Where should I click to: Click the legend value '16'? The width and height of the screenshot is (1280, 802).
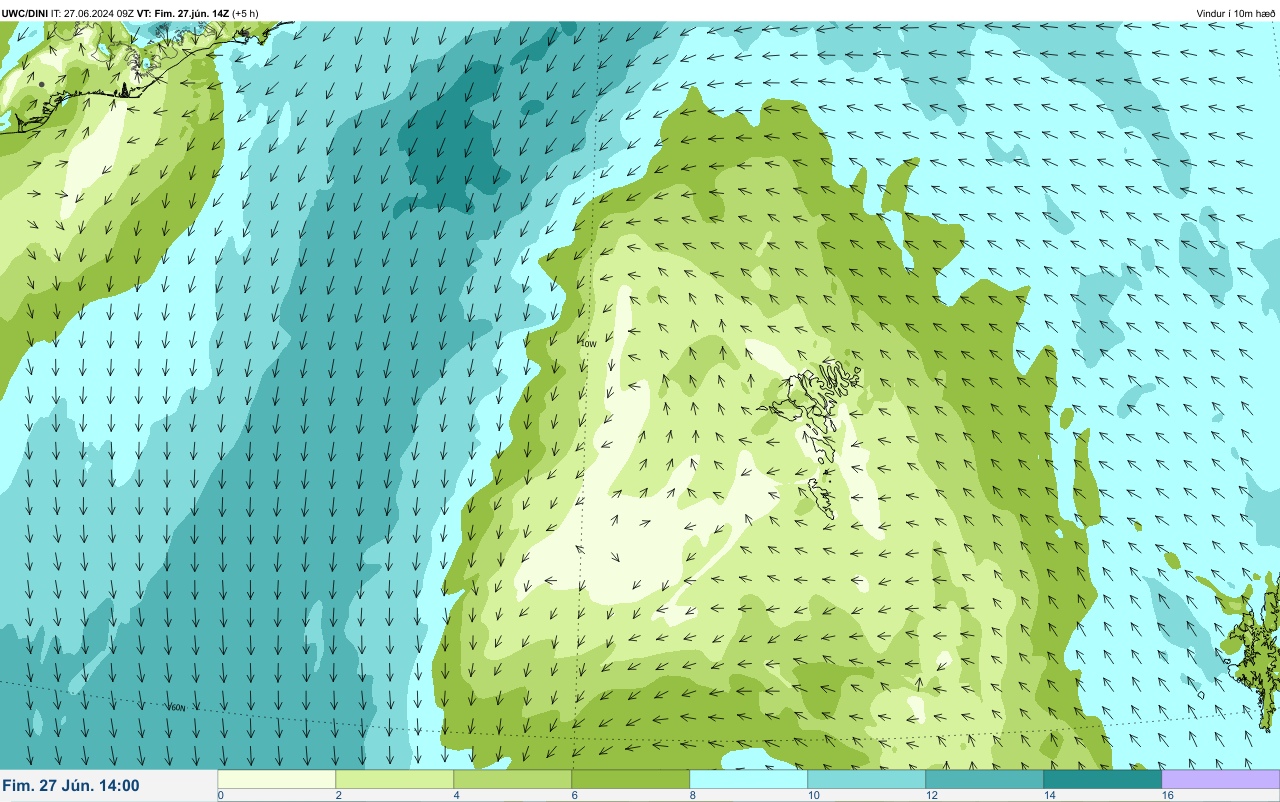(x=1167, y=795)
